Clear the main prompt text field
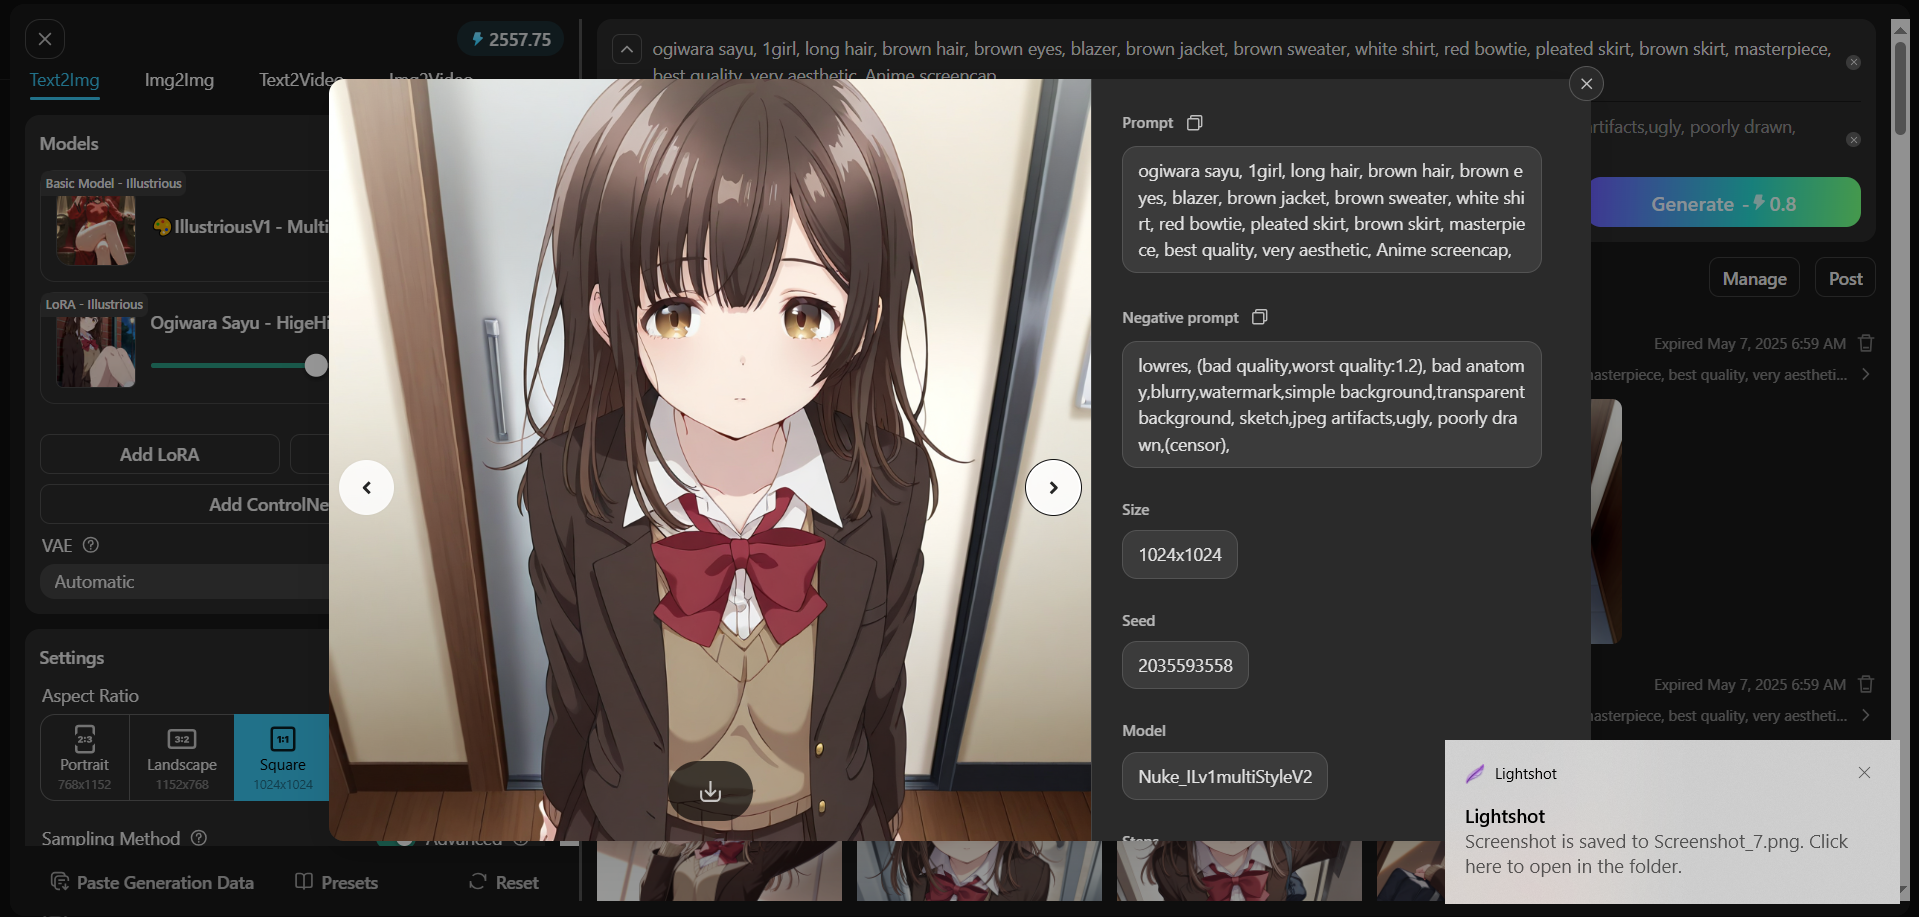1919x917 pixels. (x=1853, y=62)
